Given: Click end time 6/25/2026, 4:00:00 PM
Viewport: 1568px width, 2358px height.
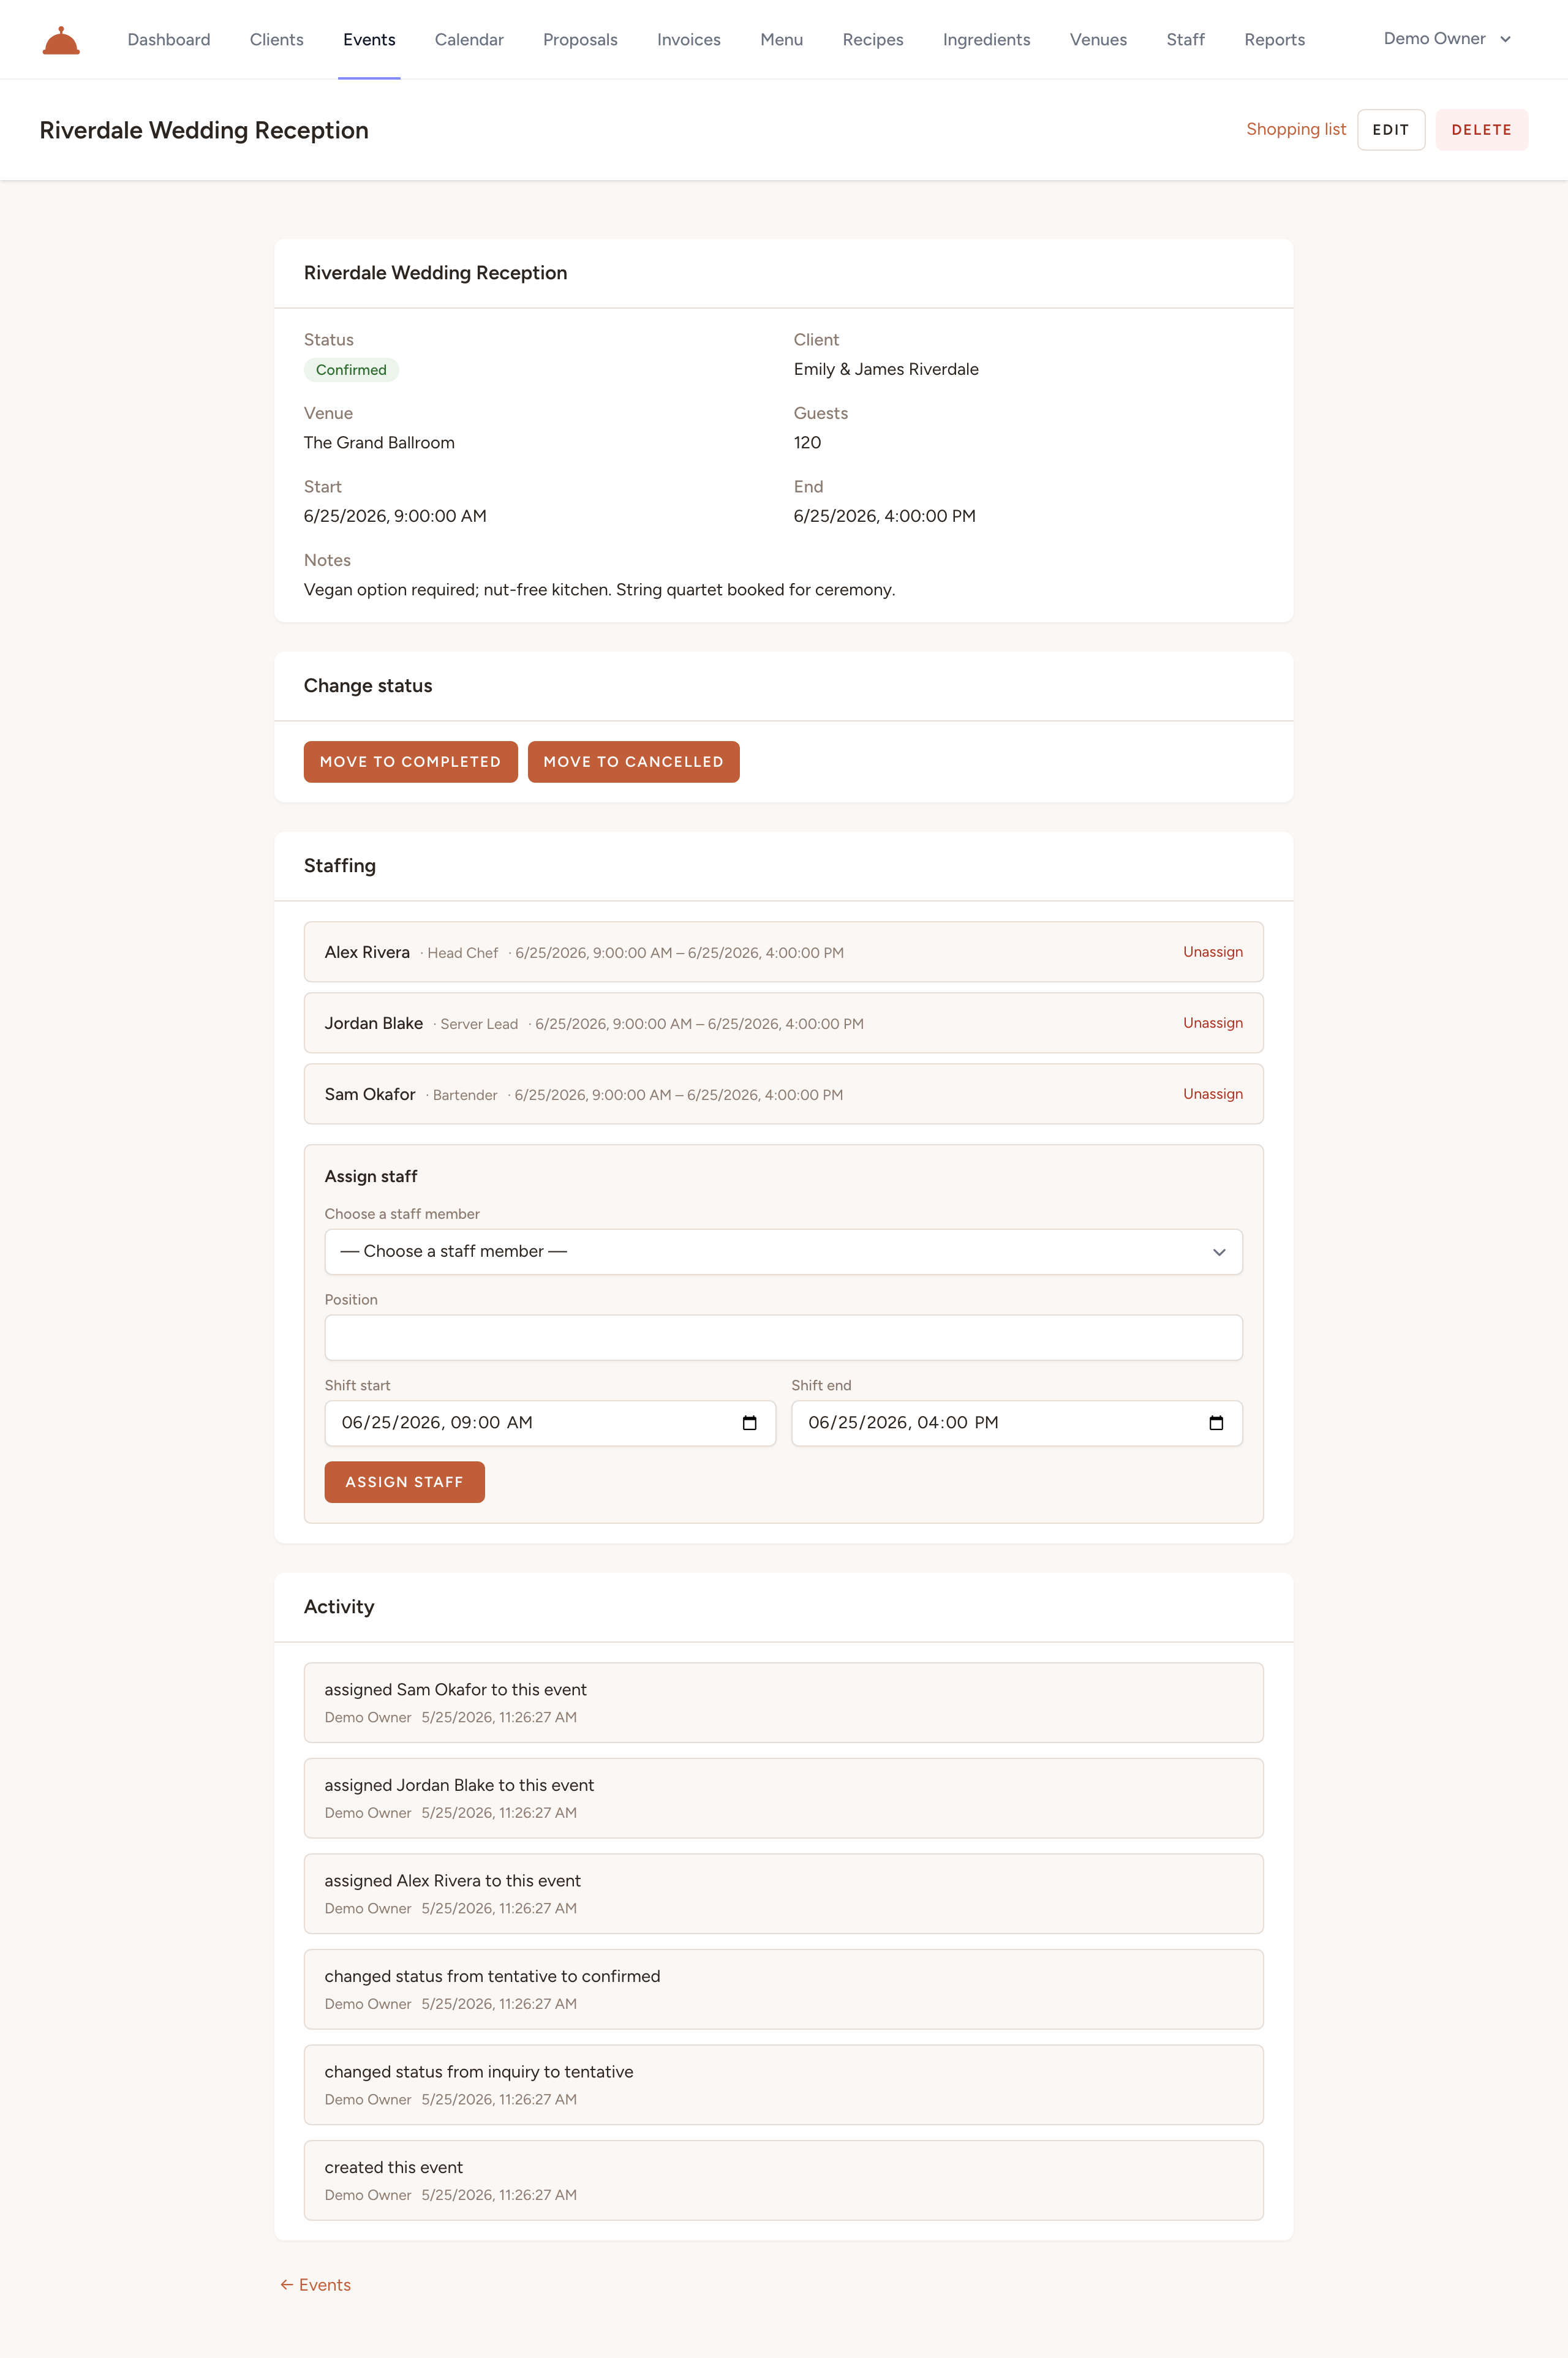Looking at the screenshot, I should click(885, 516).
